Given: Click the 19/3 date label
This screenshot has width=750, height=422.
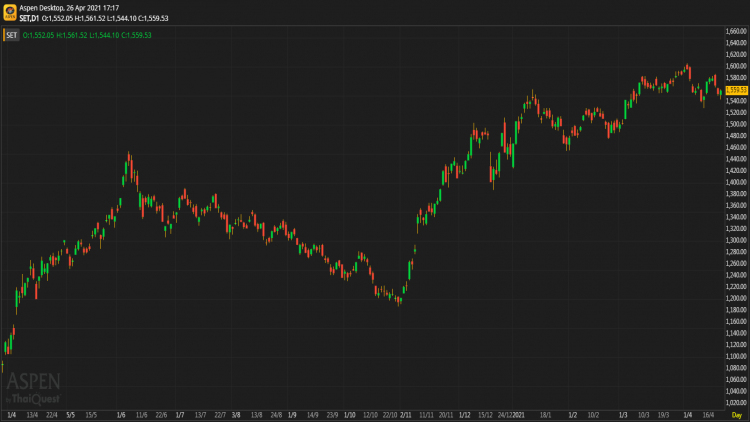Looking at the screenshot, I should tap(663, 415).
